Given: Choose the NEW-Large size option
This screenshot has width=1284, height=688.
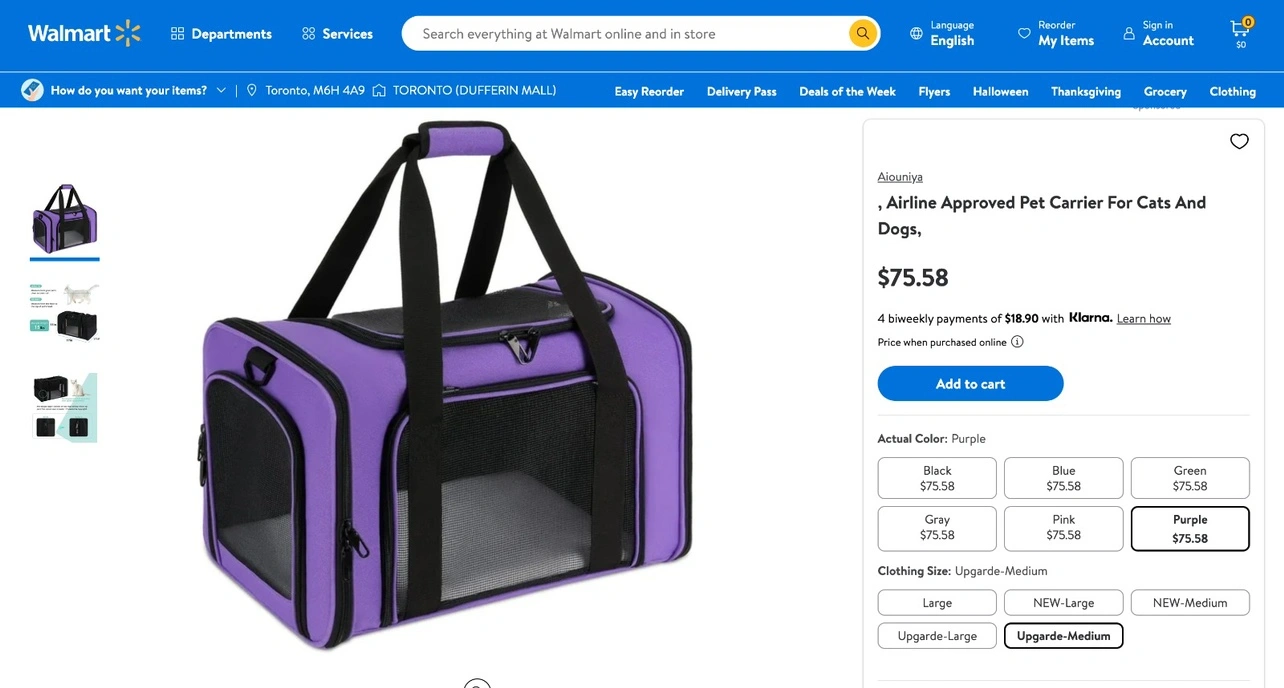Looking at the screenshot, I should point(1063,603).
